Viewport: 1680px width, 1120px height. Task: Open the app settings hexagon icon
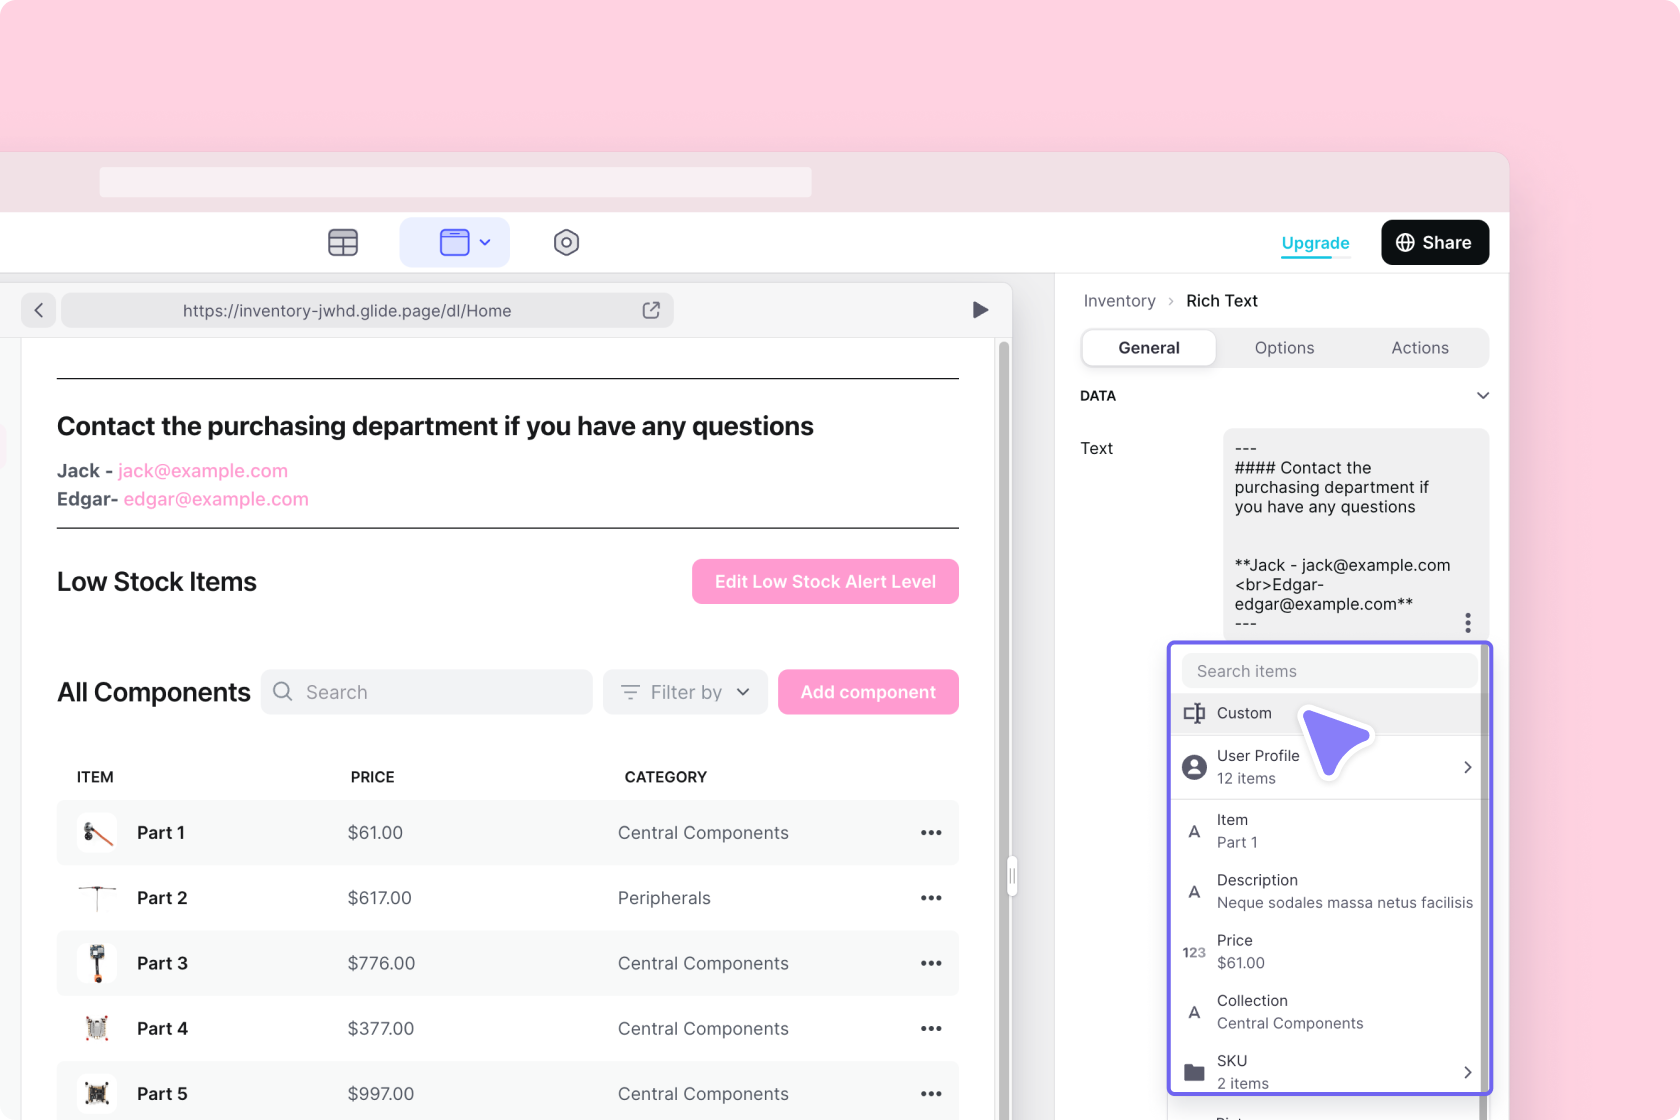[x=566, y=242]
